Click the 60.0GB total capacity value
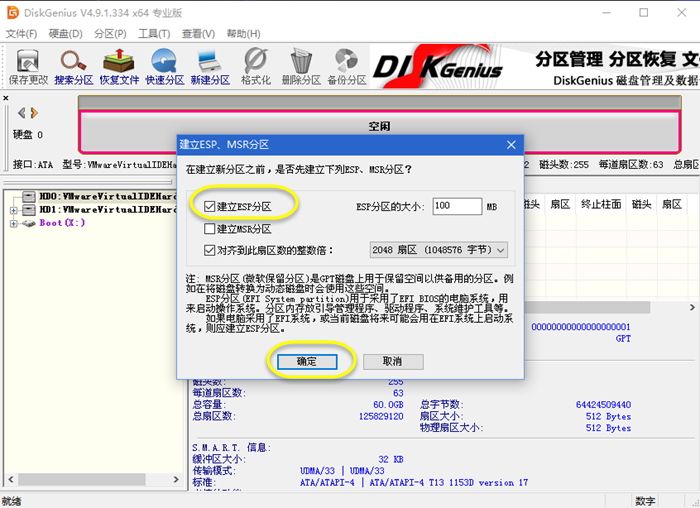700x508 pixels. (x=388, y=404)
